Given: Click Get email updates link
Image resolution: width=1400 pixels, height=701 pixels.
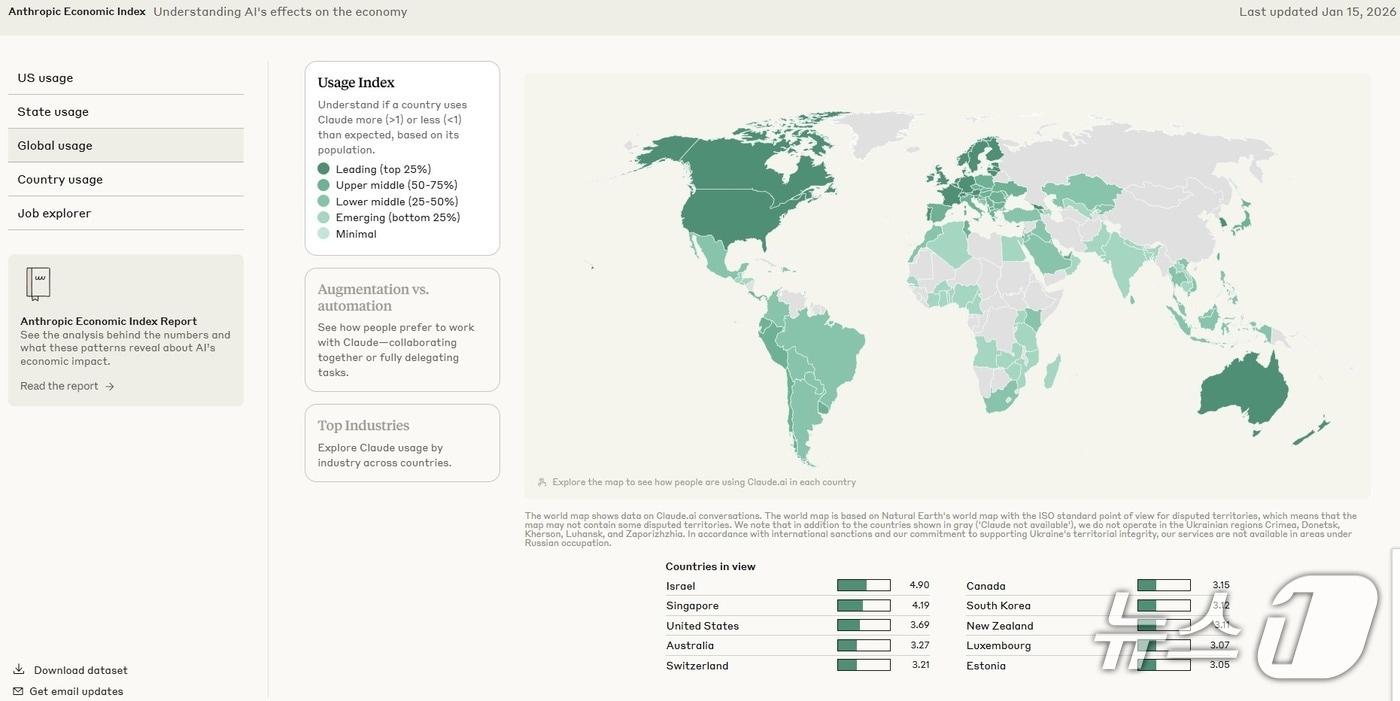Looking at the screenshot, I should (76, 691).
